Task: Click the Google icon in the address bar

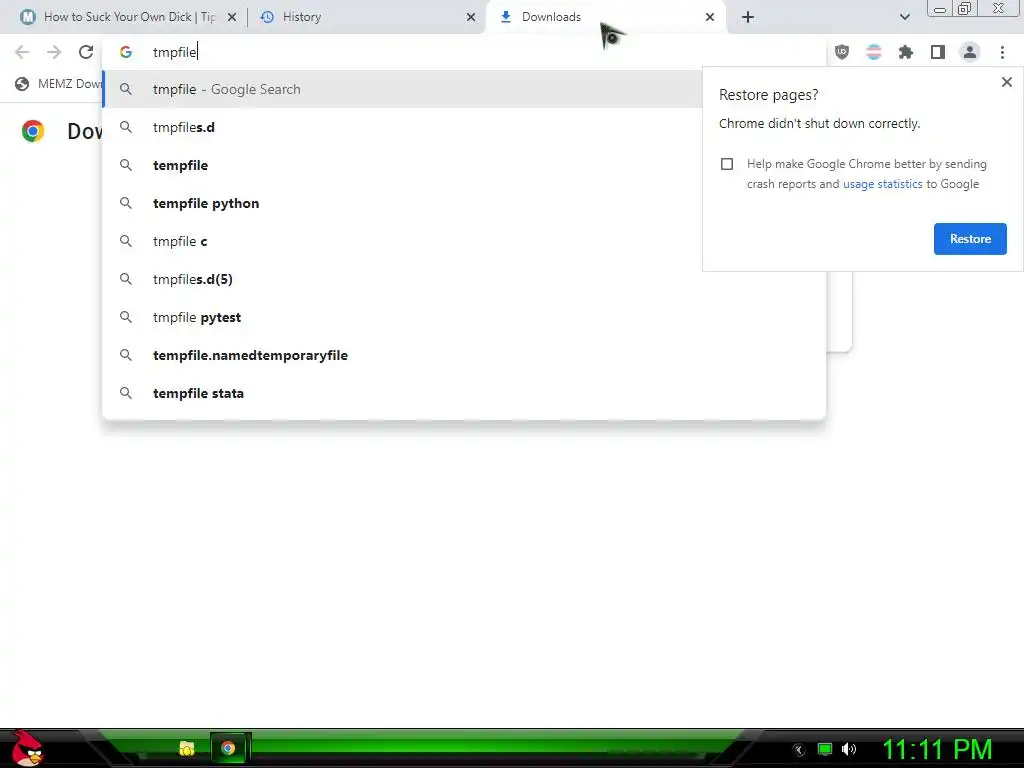Action: click(x=126, y=52)
